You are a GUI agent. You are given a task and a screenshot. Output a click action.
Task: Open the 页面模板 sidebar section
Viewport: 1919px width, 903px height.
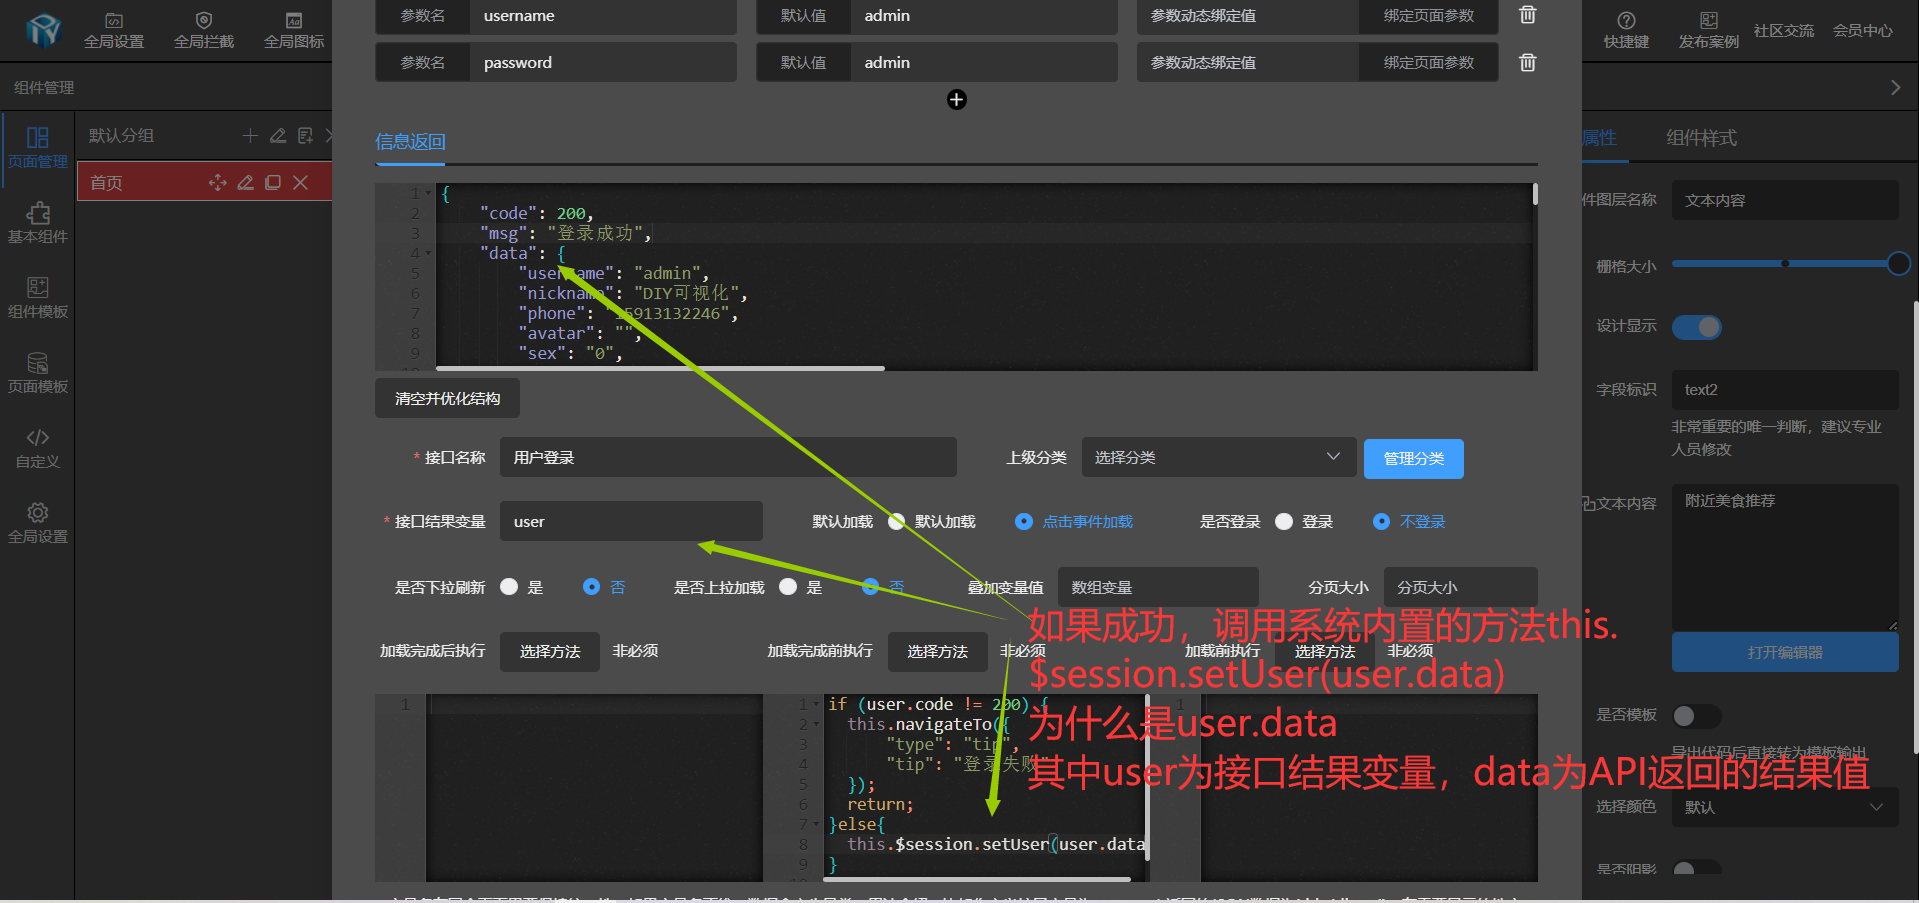[38, 373]
